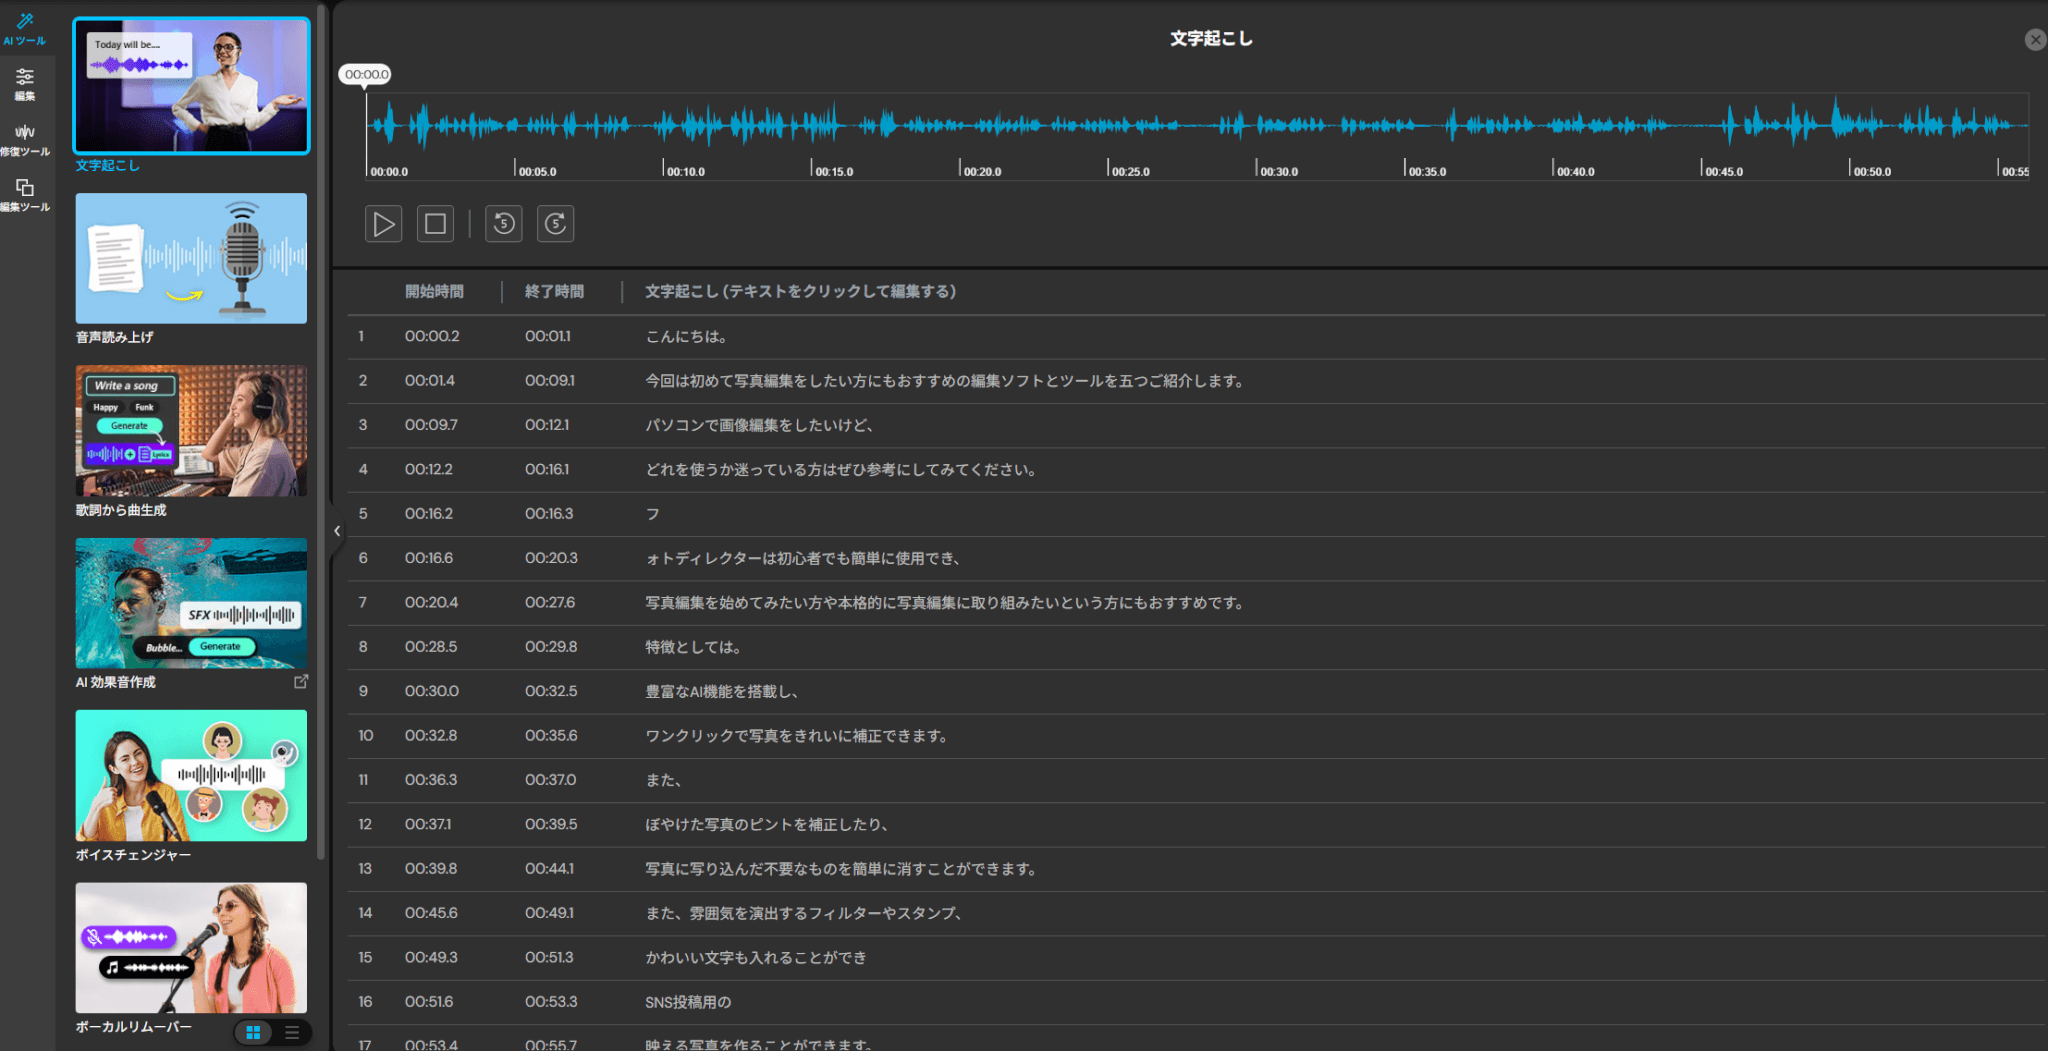Click the waveform at the 00:25.0 marker

(1108, 126)
